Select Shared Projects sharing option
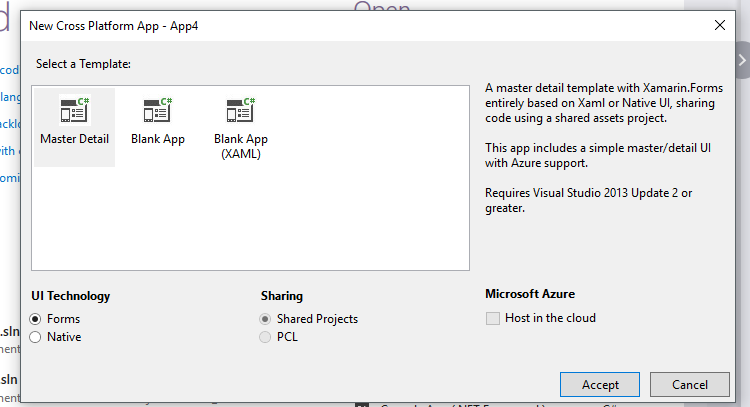This screenshot has width=750, height=407. [265, 319]
